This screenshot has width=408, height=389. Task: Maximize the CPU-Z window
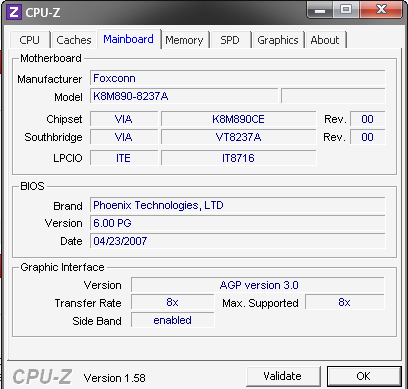(x=346, y=10)
